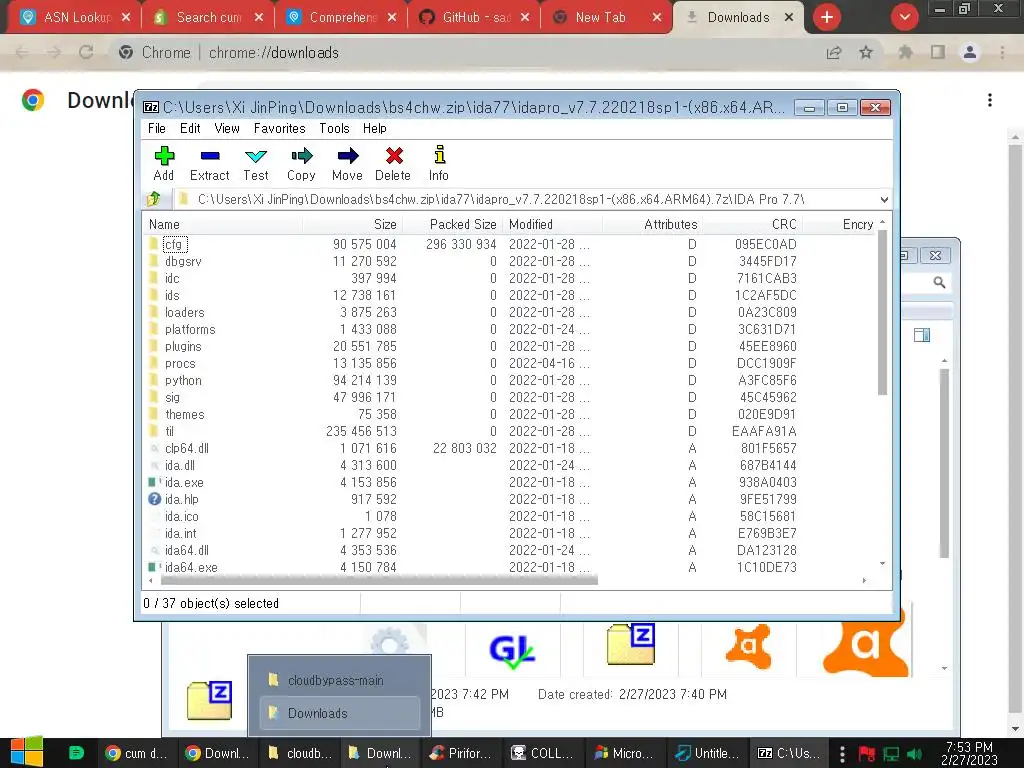1024x768 pixels.
Task: Open the View menu
Action: (227, 128)
